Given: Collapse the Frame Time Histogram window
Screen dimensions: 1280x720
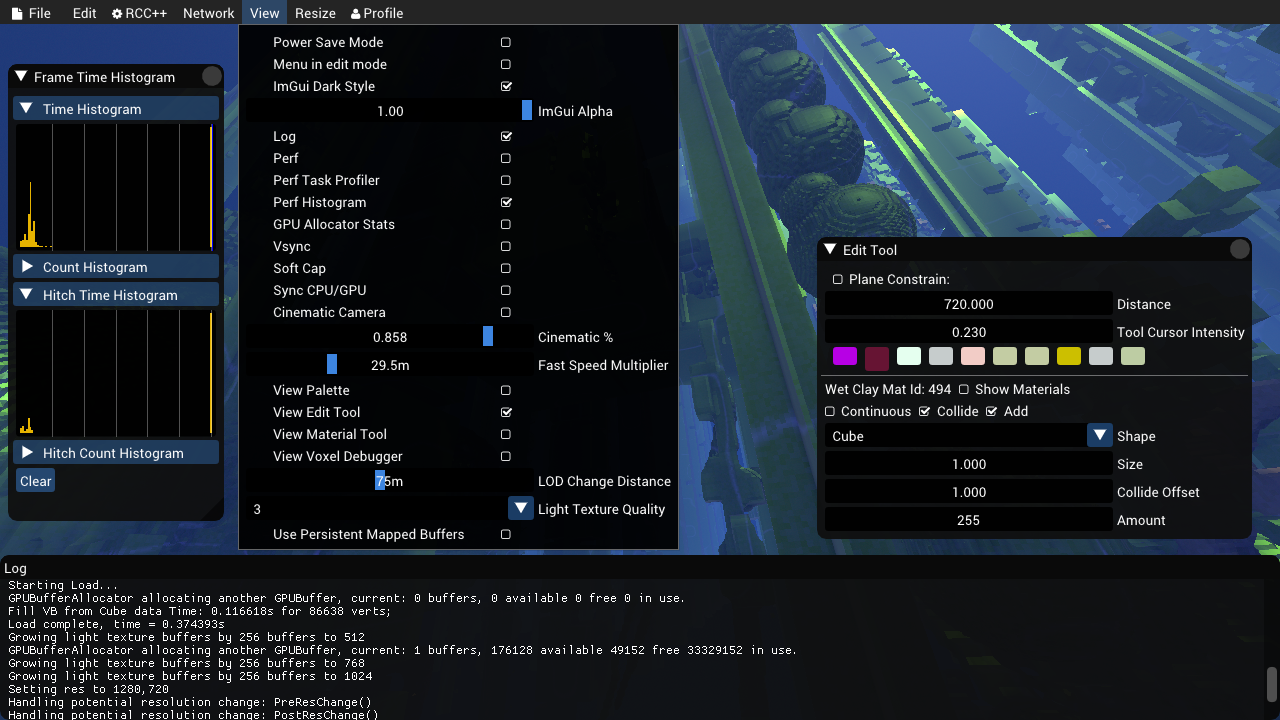Looking at the screenshot, I should (x=21, y=77).
